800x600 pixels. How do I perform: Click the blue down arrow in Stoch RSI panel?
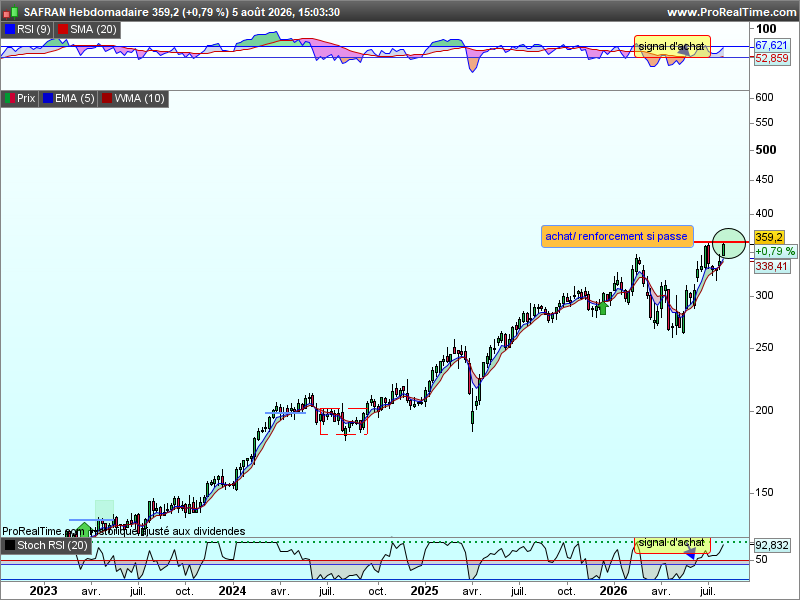click(690, 554)
